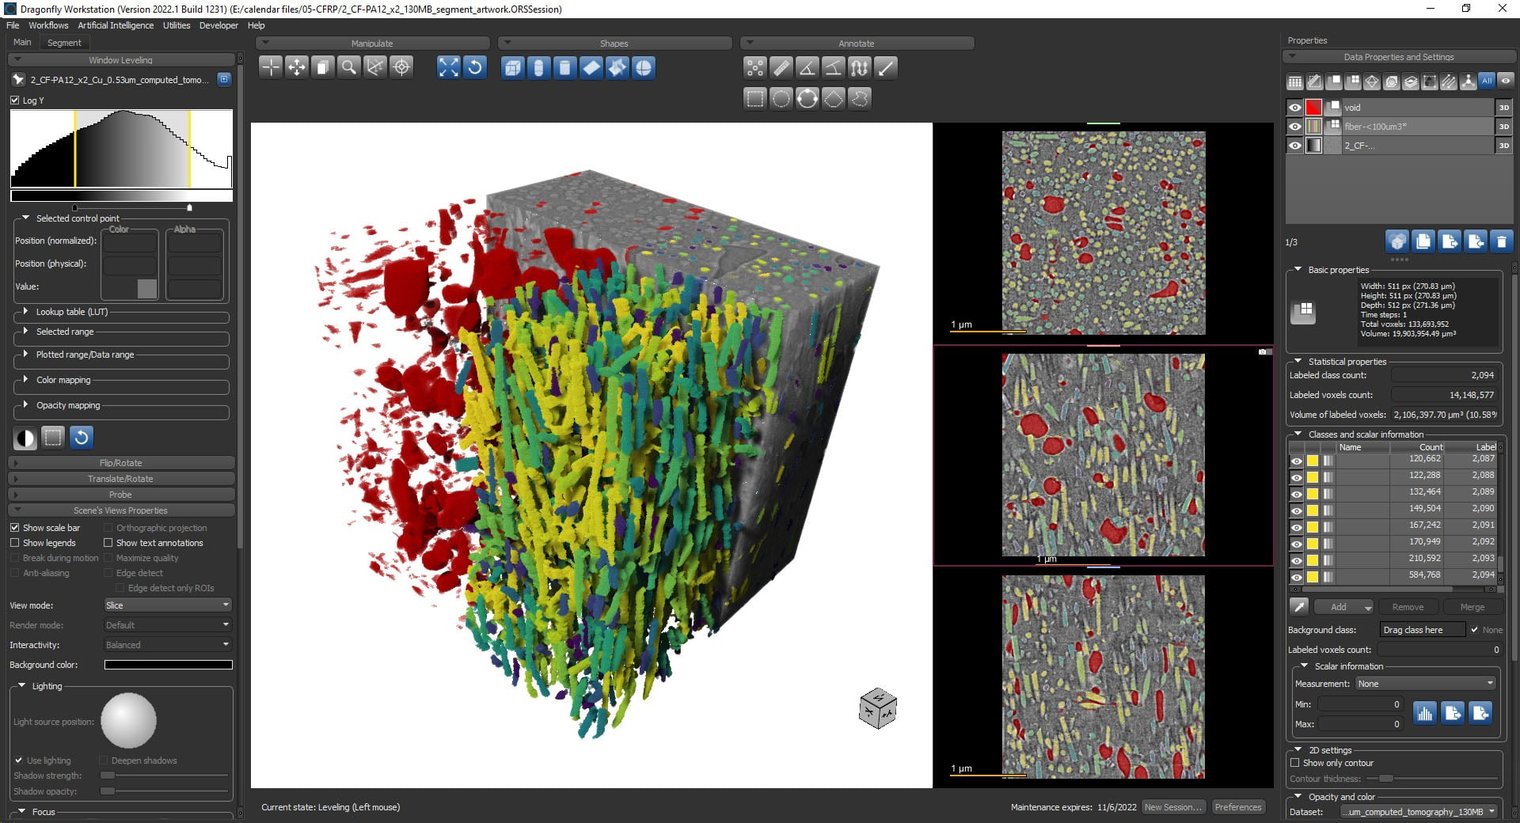Select the Zoom tool in the Manipulate toolbar
The width and height of the screenshot is (1520, 823).
[346, 67]
